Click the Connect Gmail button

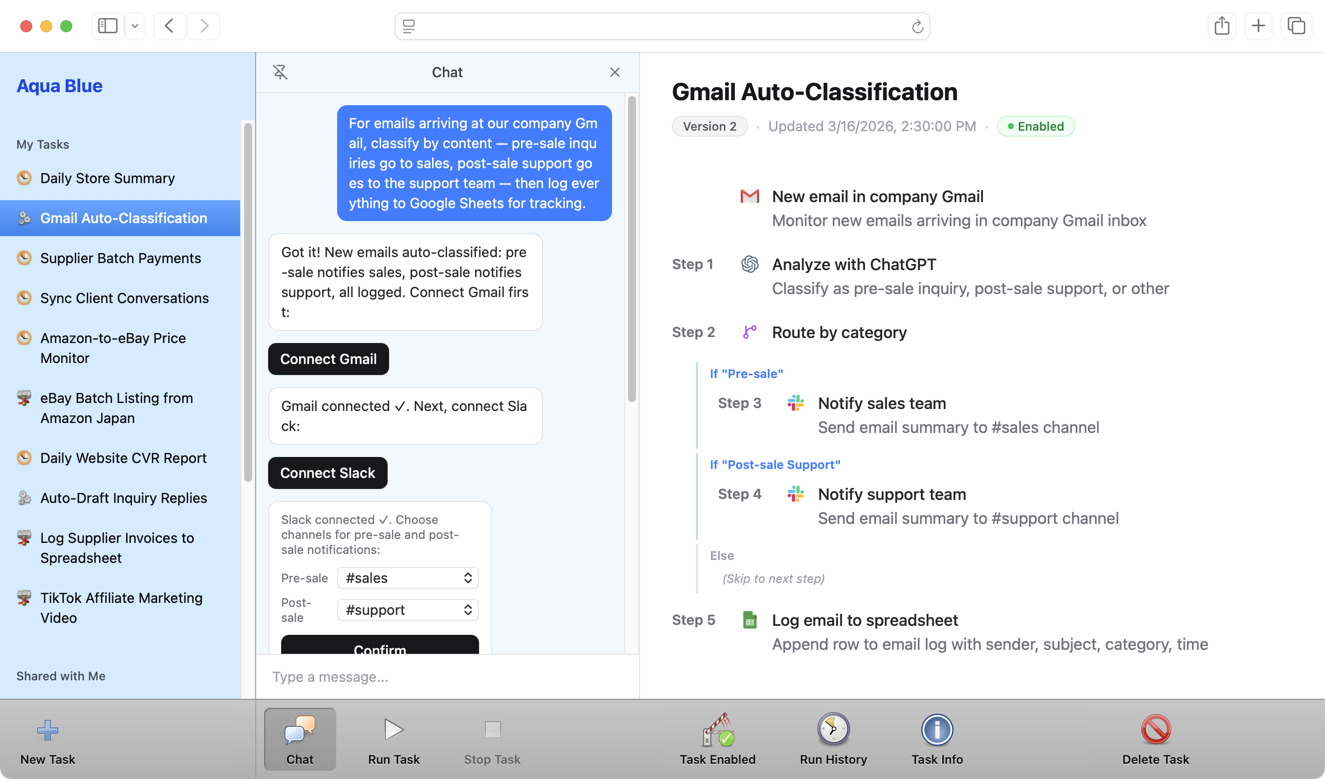tap(328, 359)
